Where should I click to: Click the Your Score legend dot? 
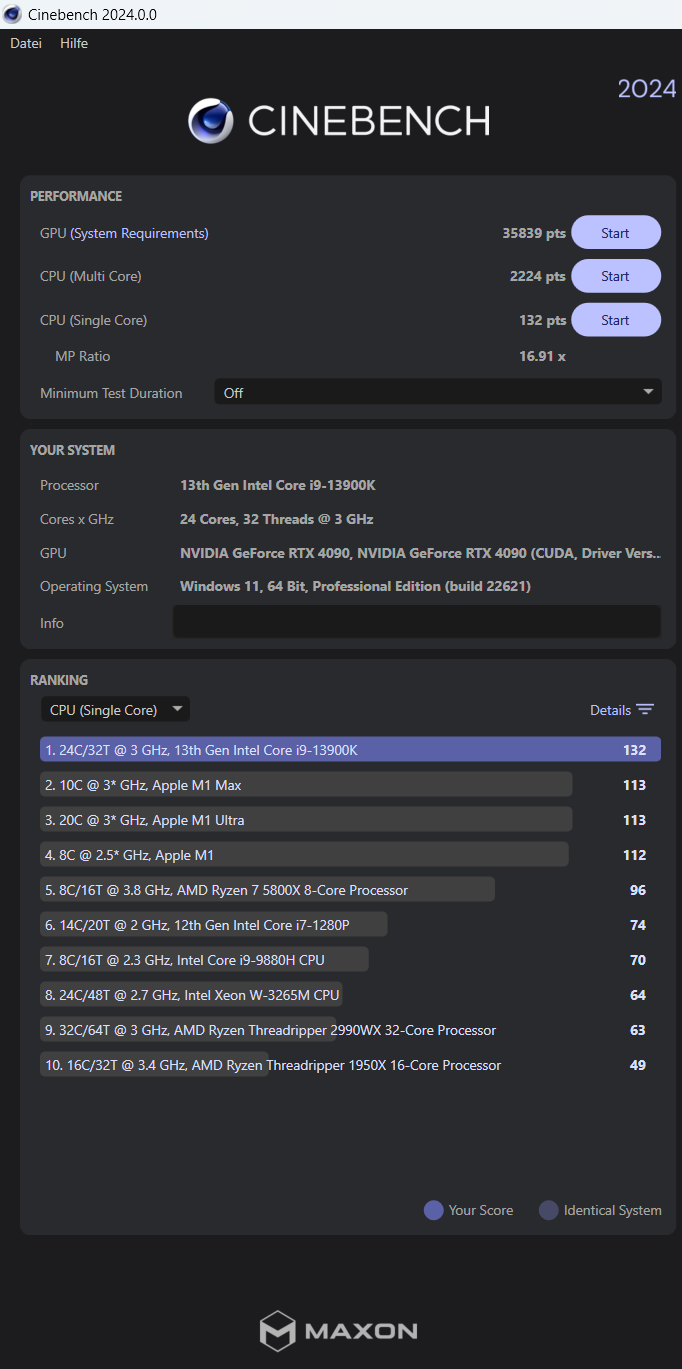click(434, 1210)
